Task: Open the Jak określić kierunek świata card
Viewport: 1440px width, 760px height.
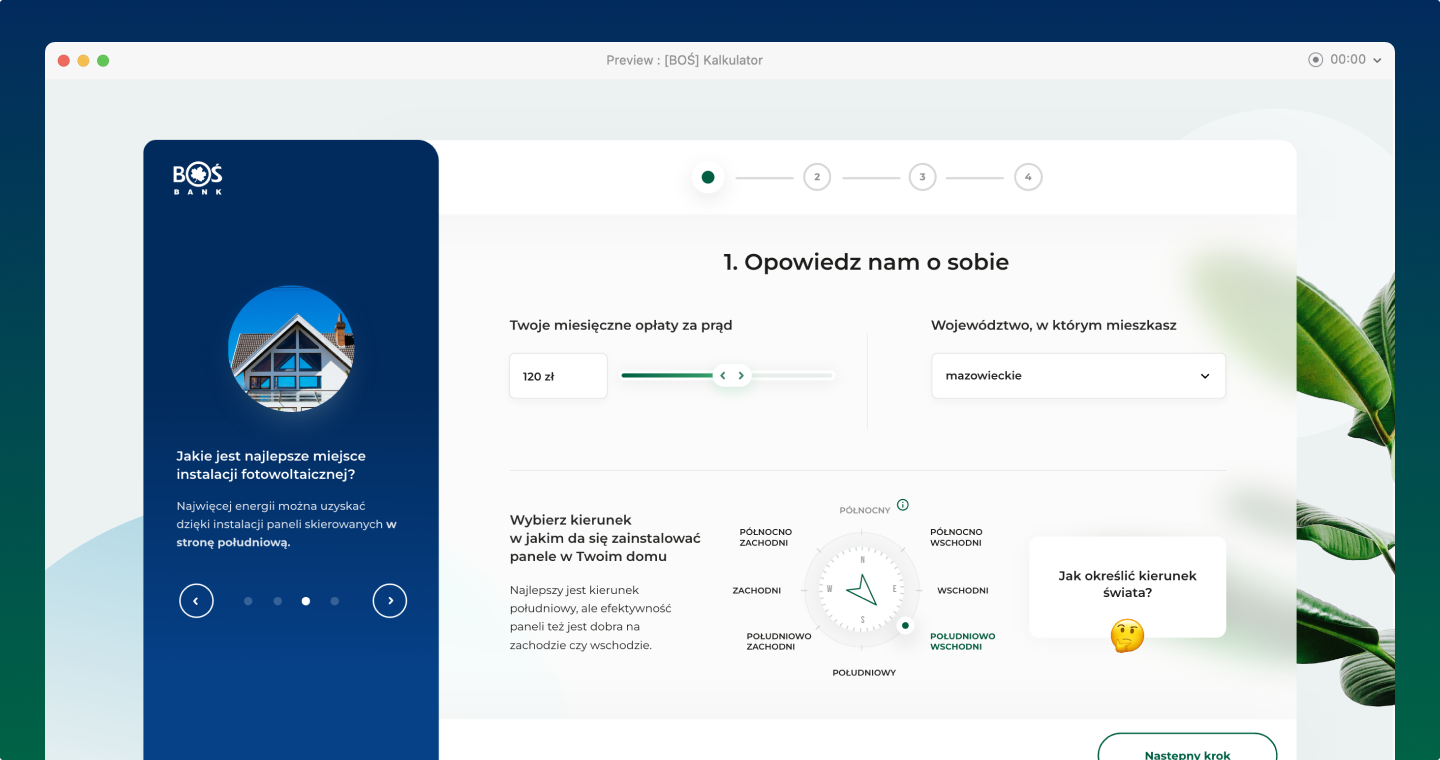Action: 1127,585
